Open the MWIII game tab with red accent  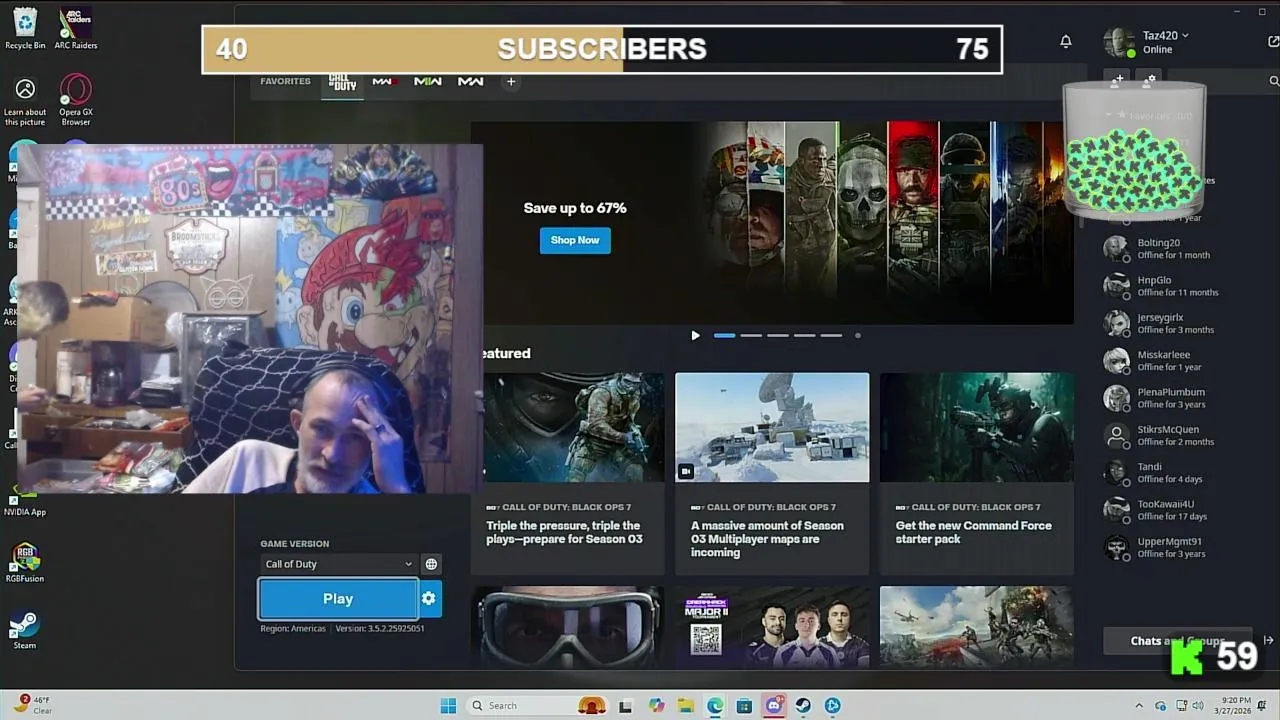385,82
